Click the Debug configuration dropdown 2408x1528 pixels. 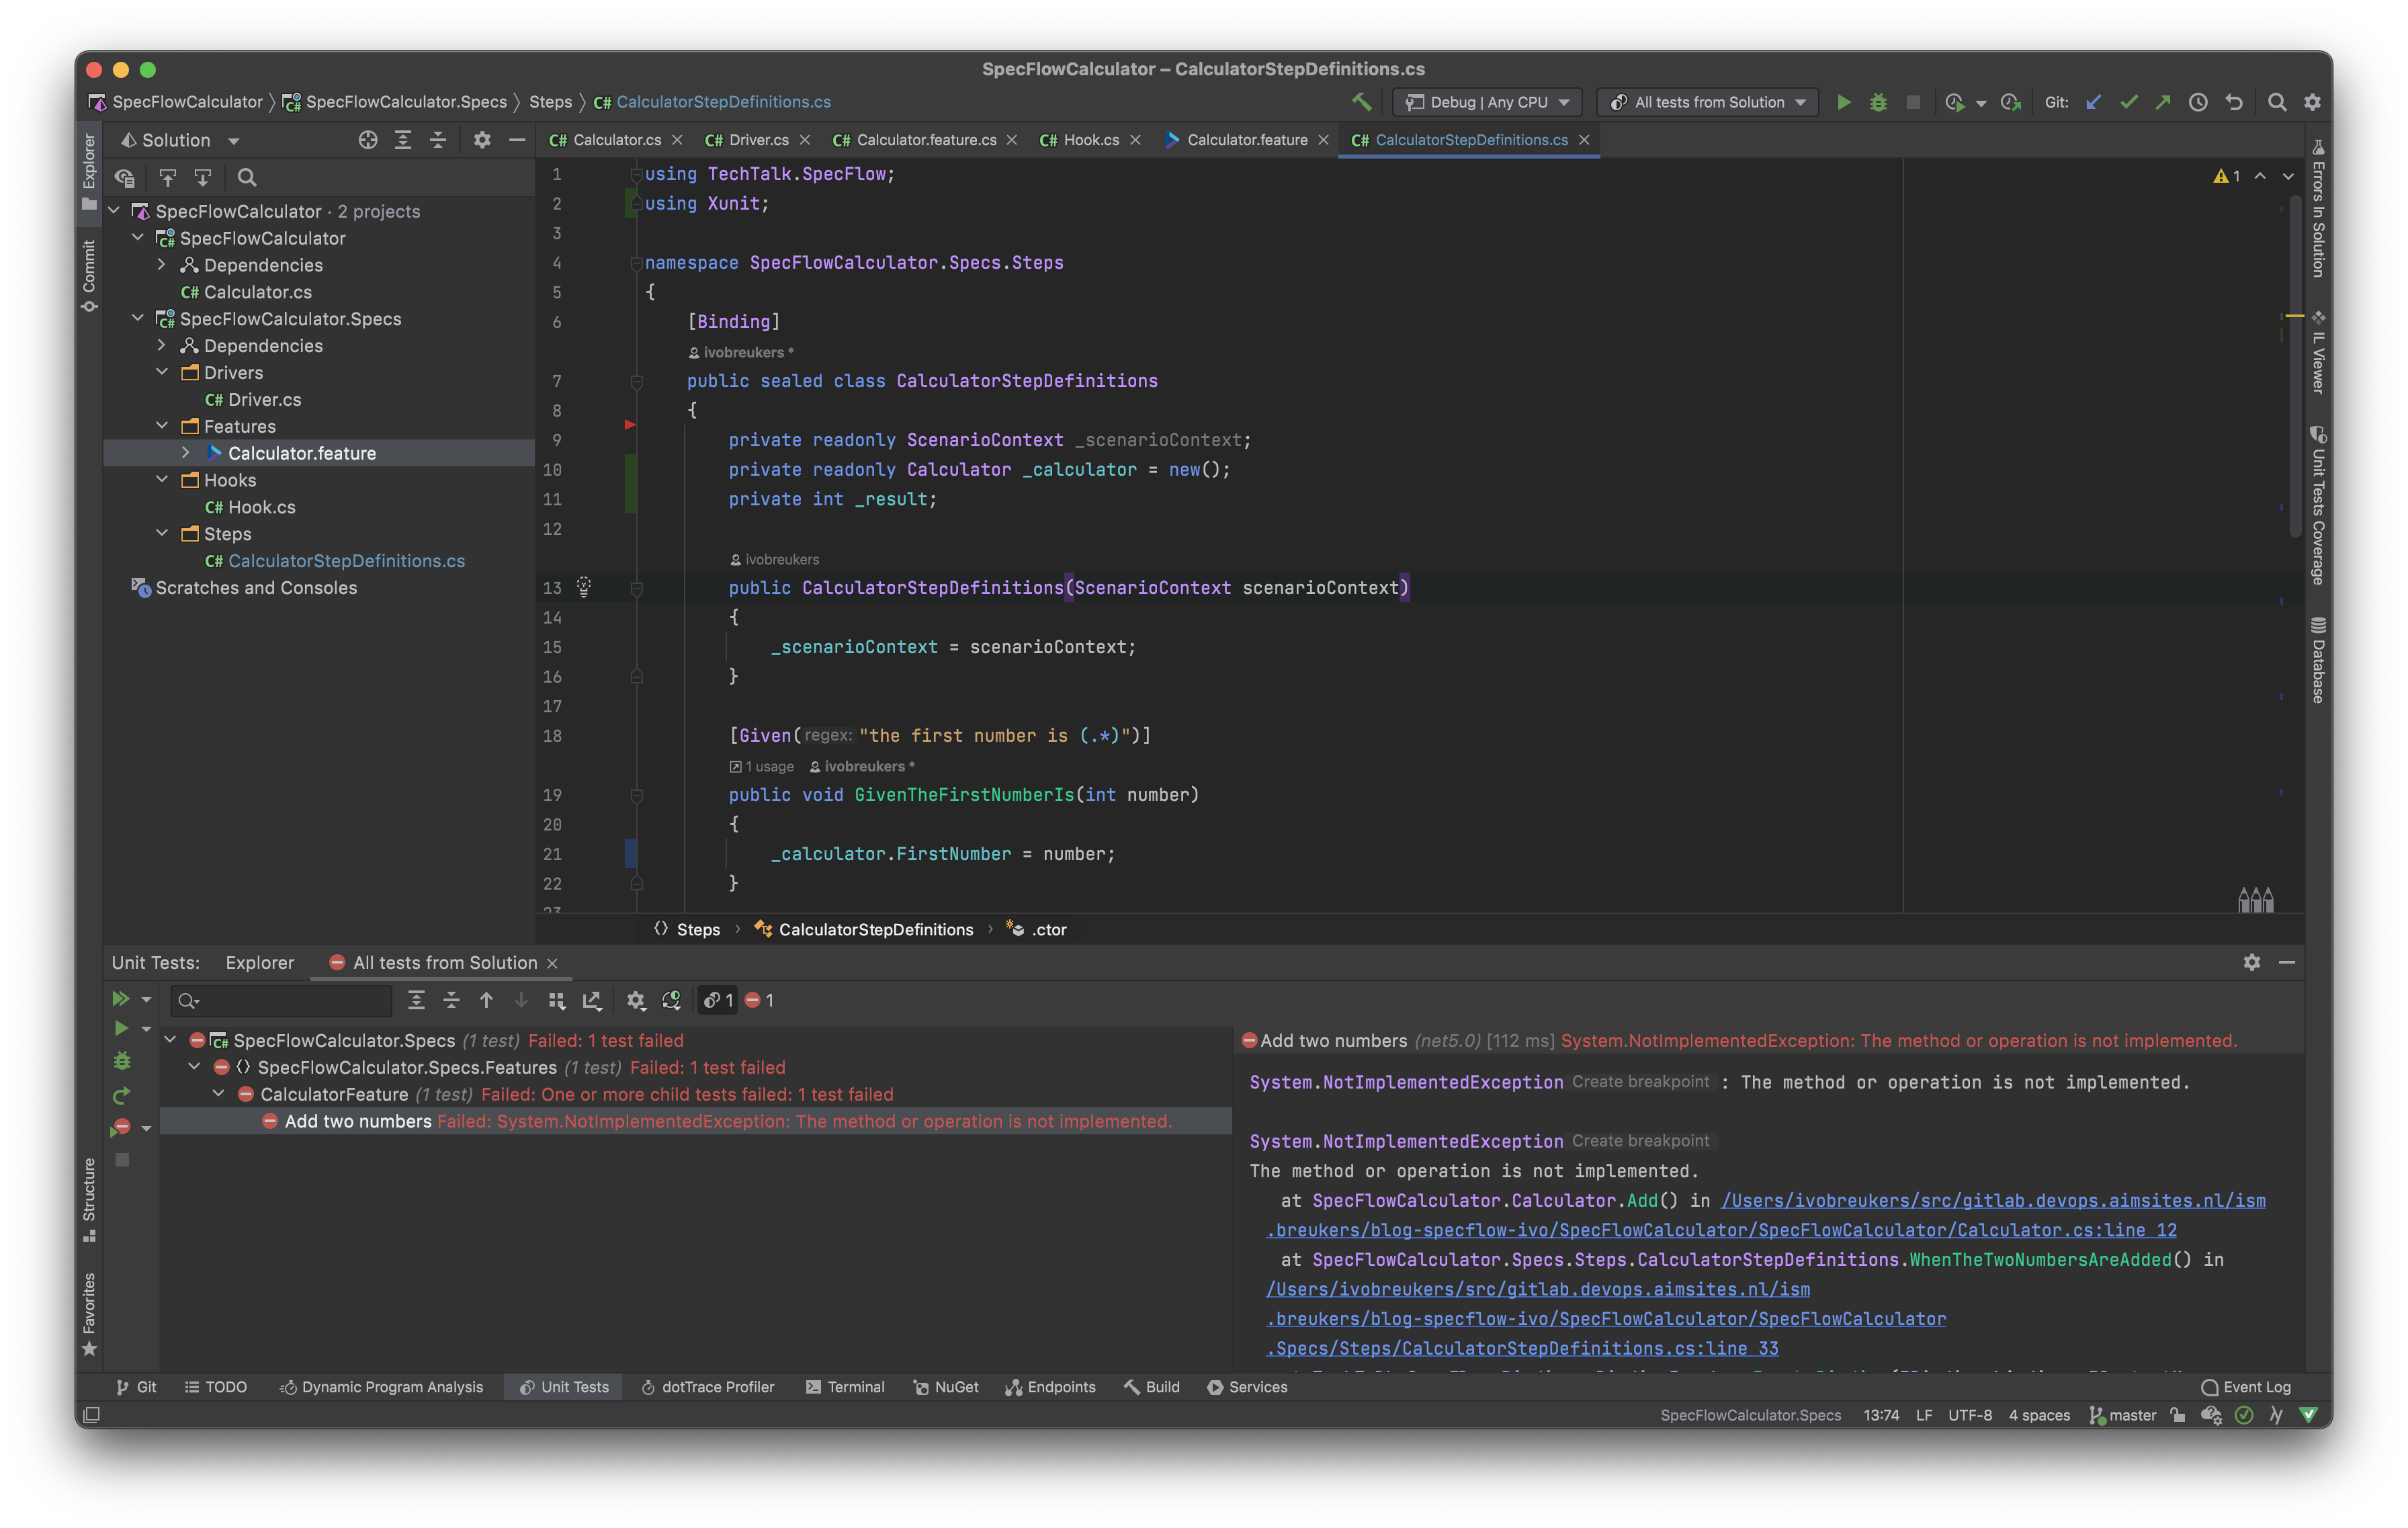(1488, 101)
